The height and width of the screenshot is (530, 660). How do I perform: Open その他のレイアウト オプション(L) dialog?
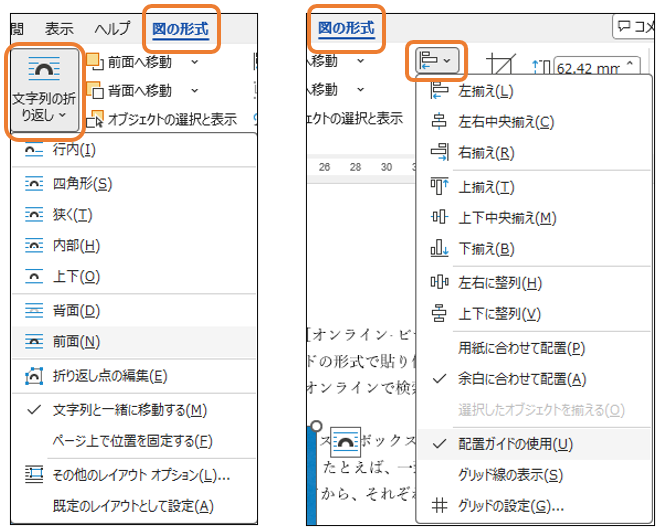click(x=141, y=474)
